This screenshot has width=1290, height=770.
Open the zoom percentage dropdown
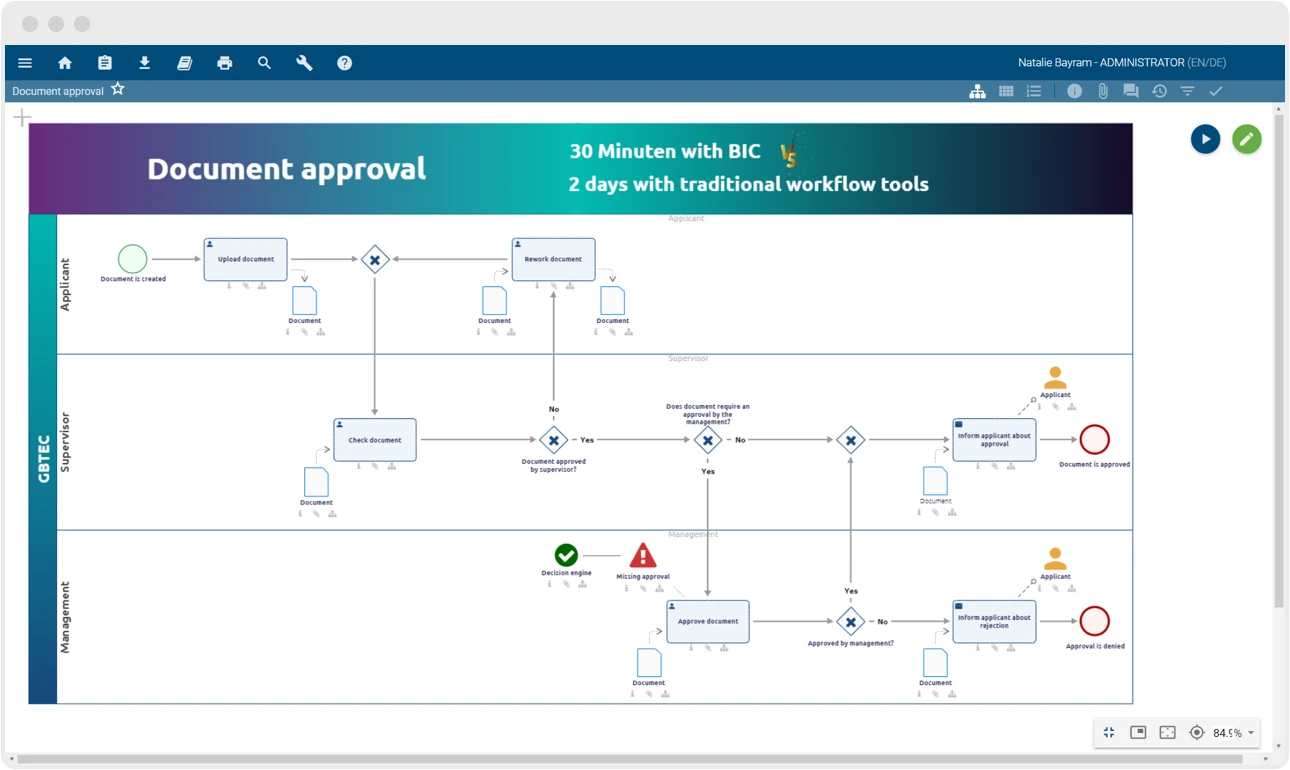(1250, 733)
